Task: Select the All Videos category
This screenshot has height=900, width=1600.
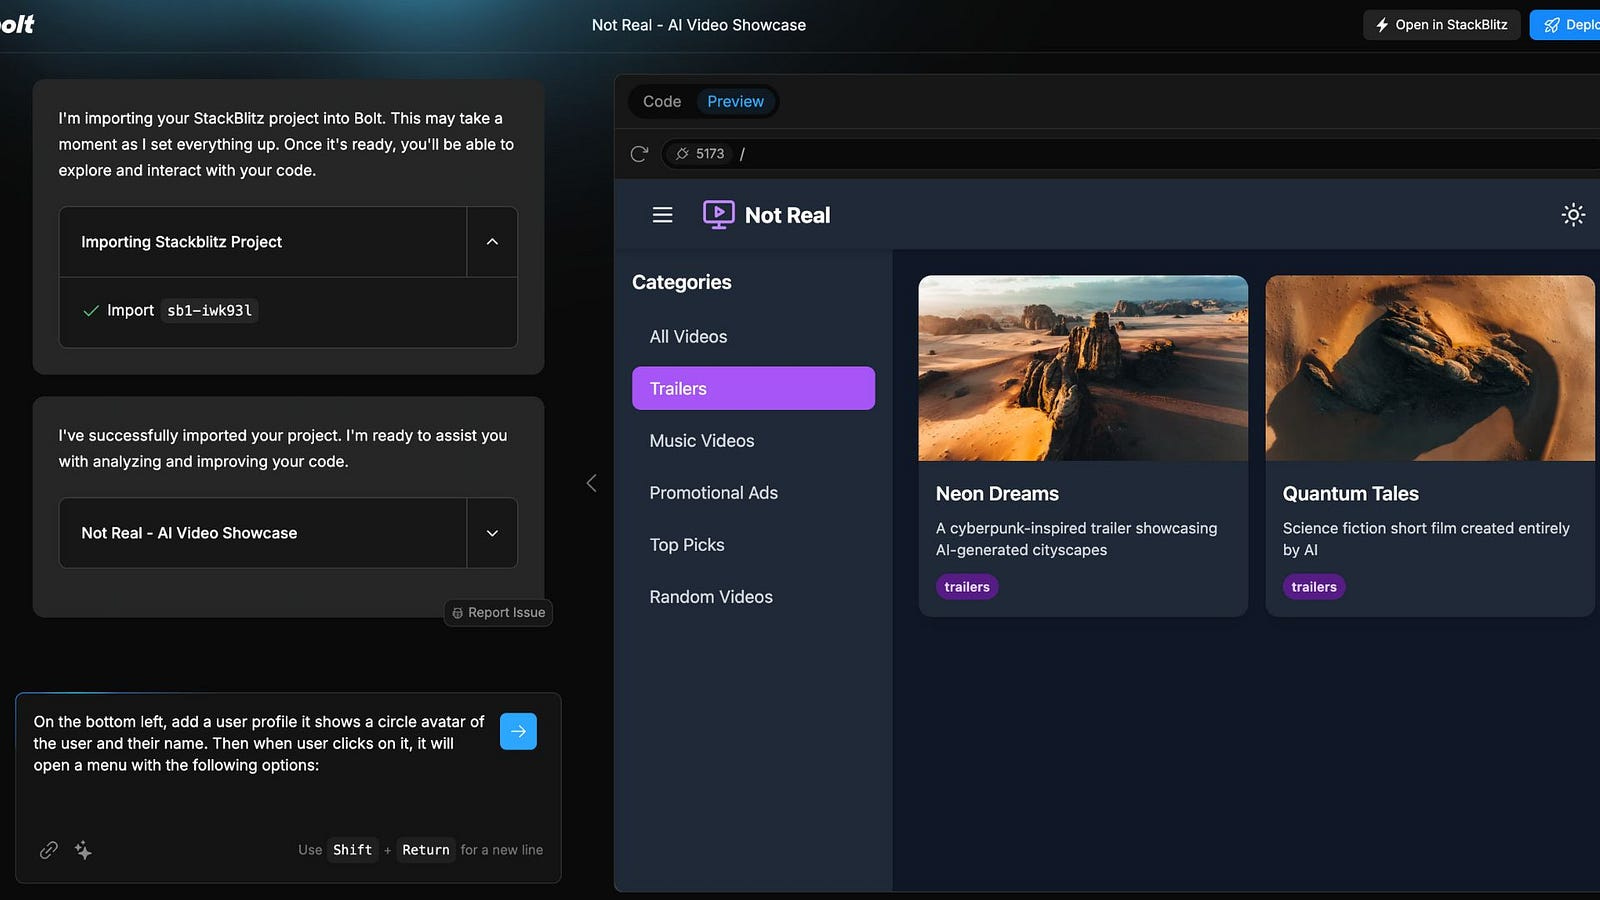Action: coord(753,337)
